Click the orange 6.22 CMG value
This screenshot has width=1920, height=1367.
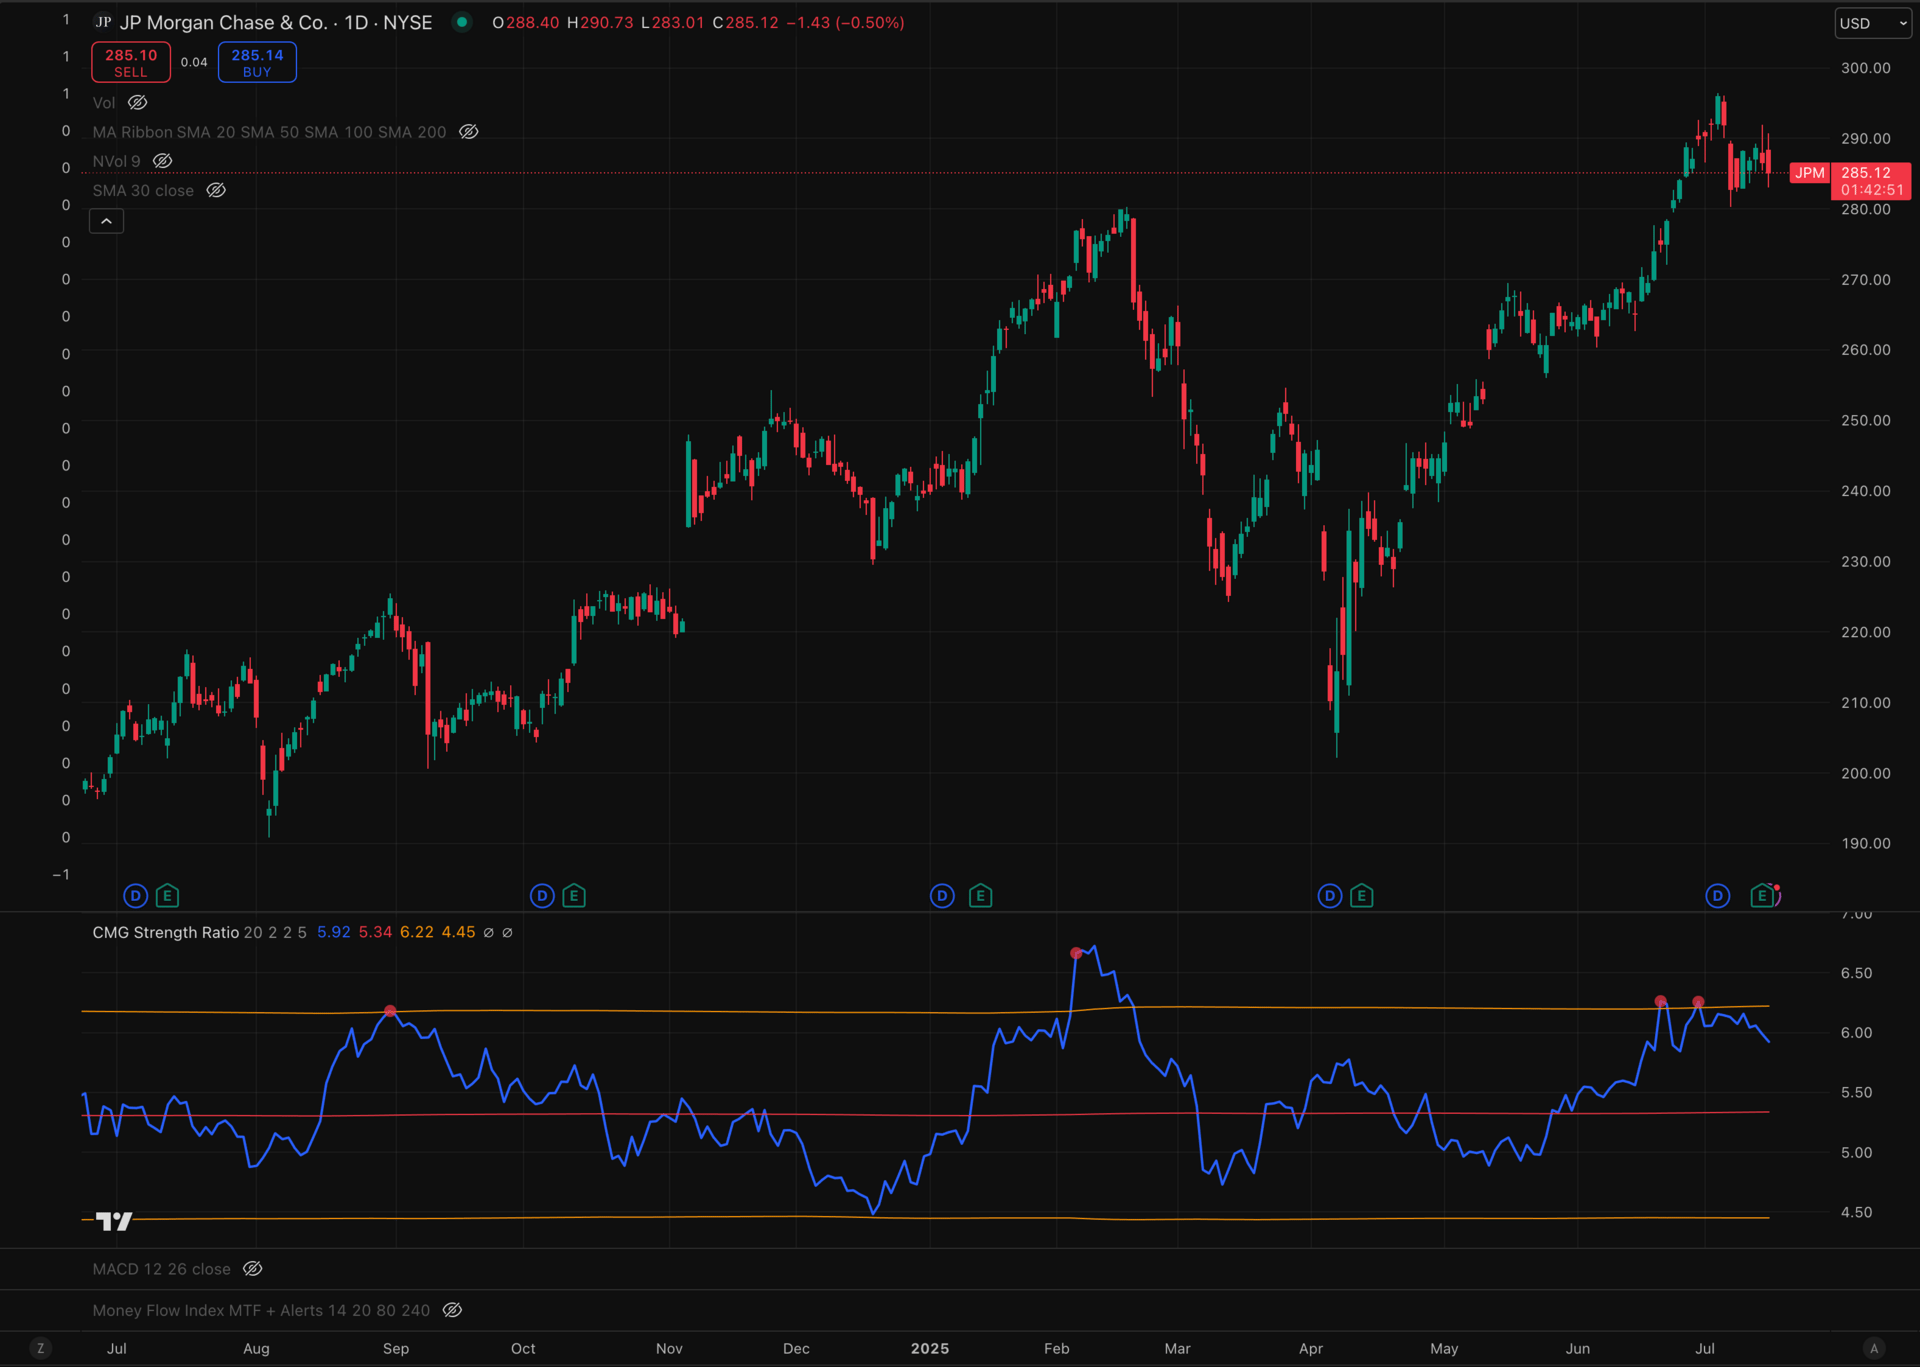tap(417, 933)
